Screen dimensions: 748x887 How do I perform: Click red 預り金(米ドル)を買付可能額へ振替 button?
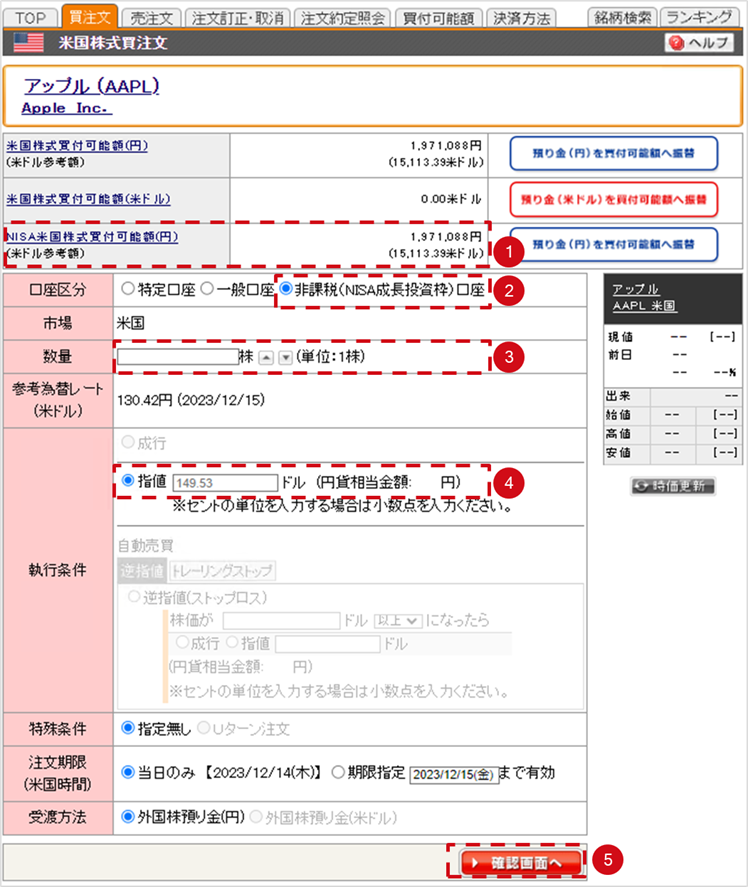pyautogui.click(x=613, y=199)
